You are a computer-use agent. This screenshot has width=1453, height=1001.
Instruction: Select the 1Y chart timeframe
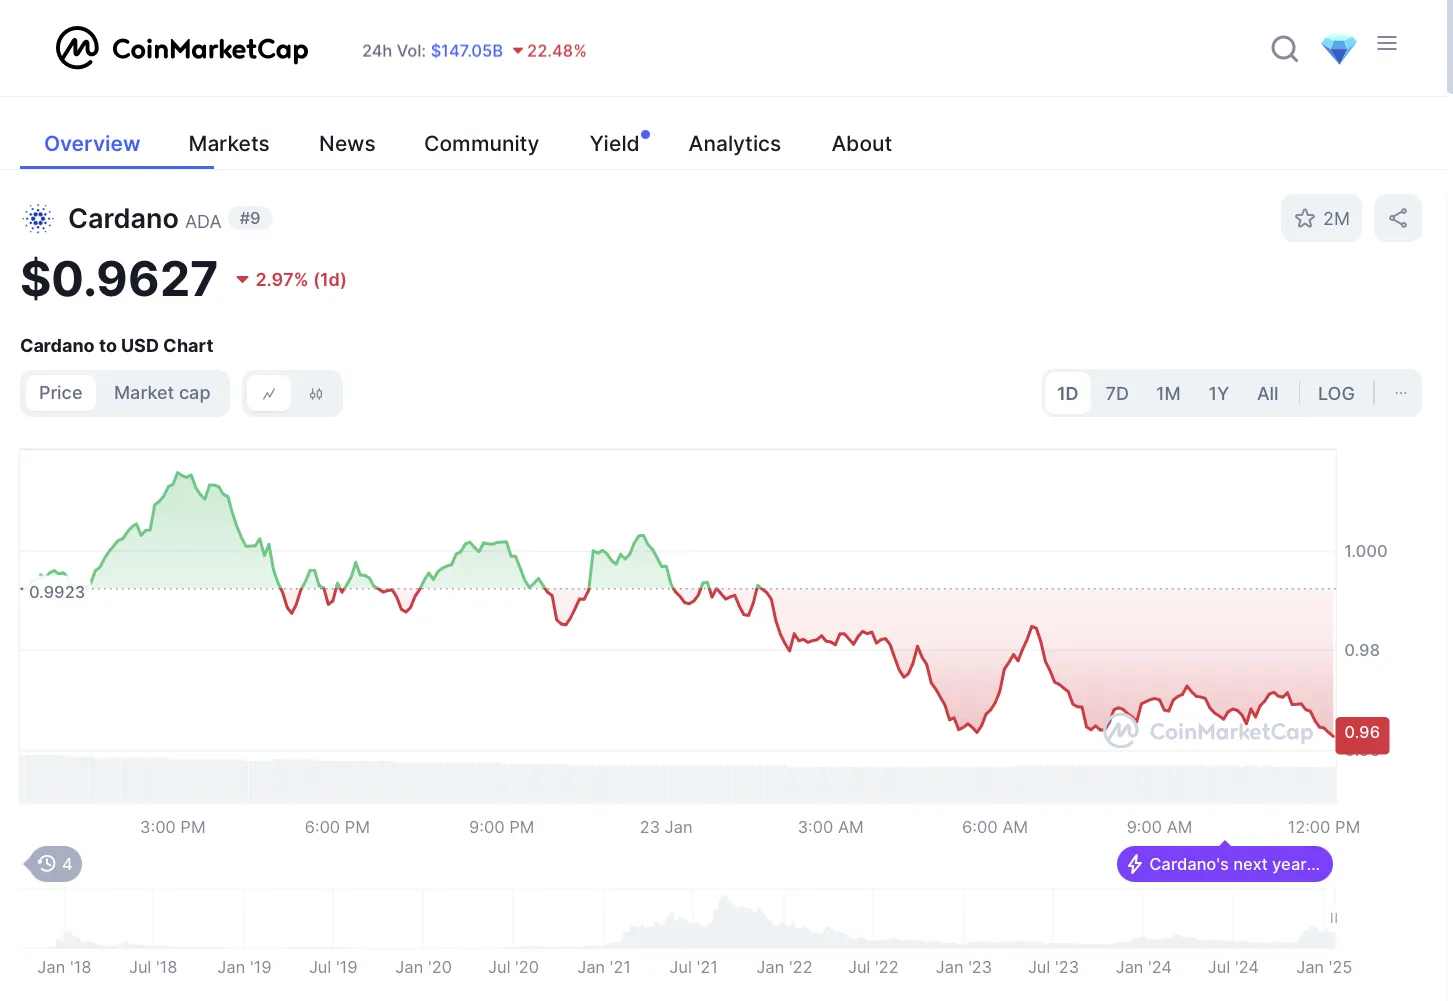pyautogui.click(x=1218, y=393)
